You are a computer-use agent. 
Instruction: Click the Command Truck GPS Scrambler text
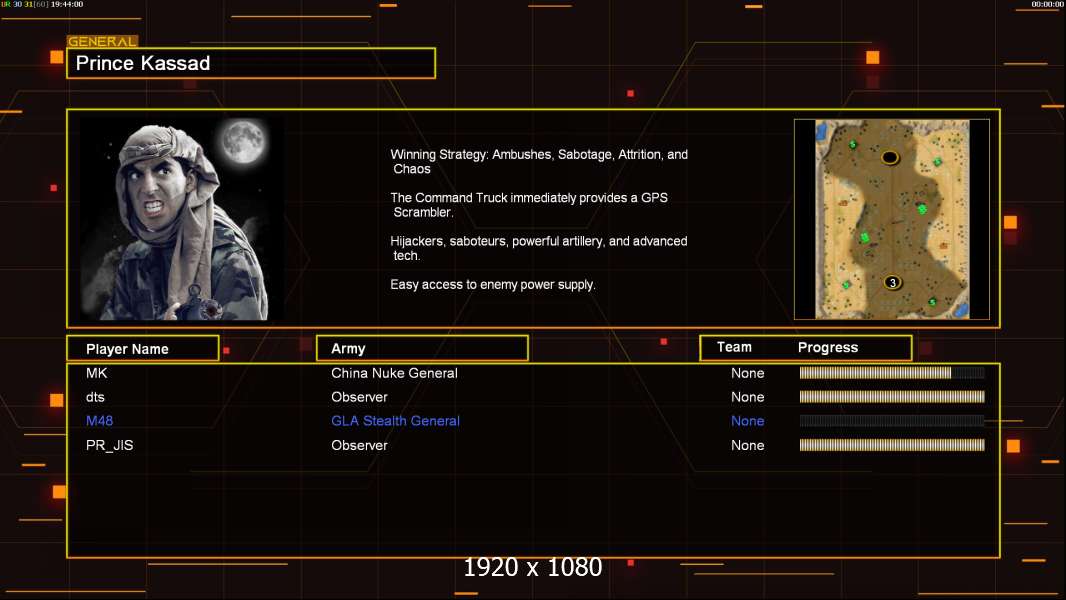point(529,205)
